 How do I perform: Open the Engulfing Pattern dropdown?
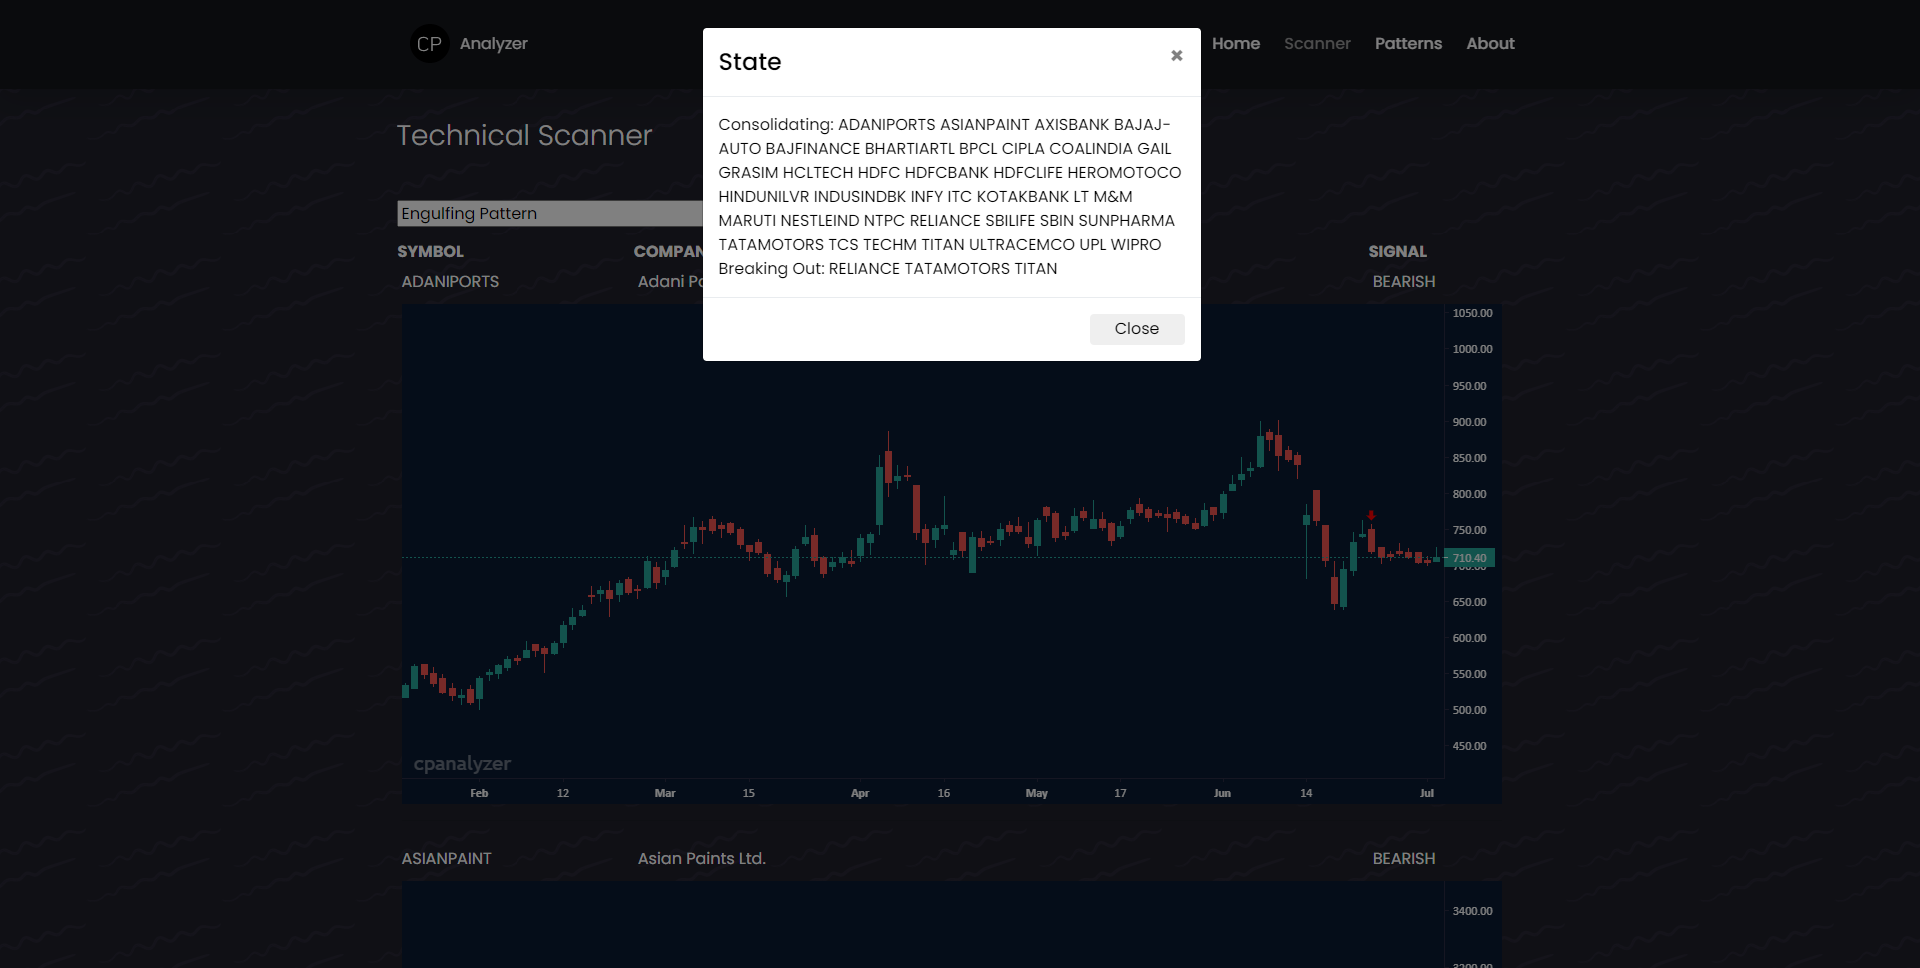tap(550, 213)
